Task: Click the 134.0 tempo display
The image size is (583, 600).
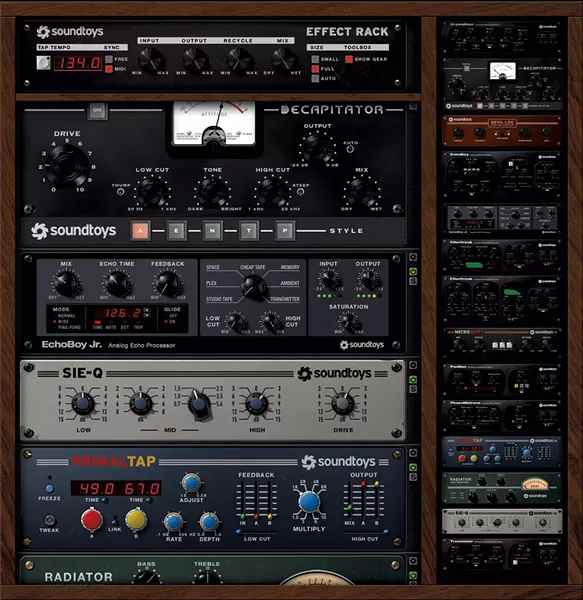Action: [78, 63]
